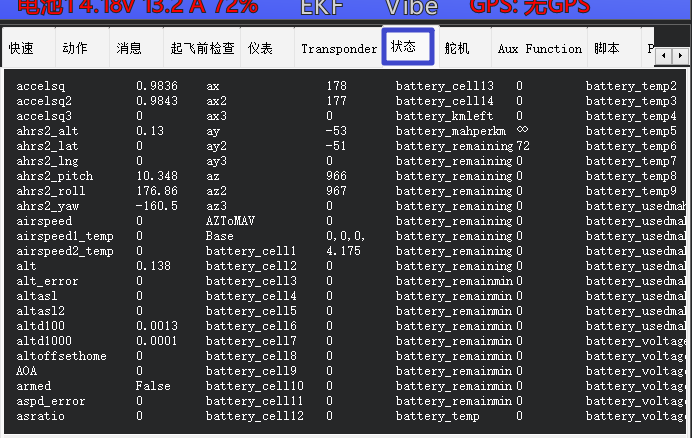Open the 起飞前检查 tab

pos(202,48)
